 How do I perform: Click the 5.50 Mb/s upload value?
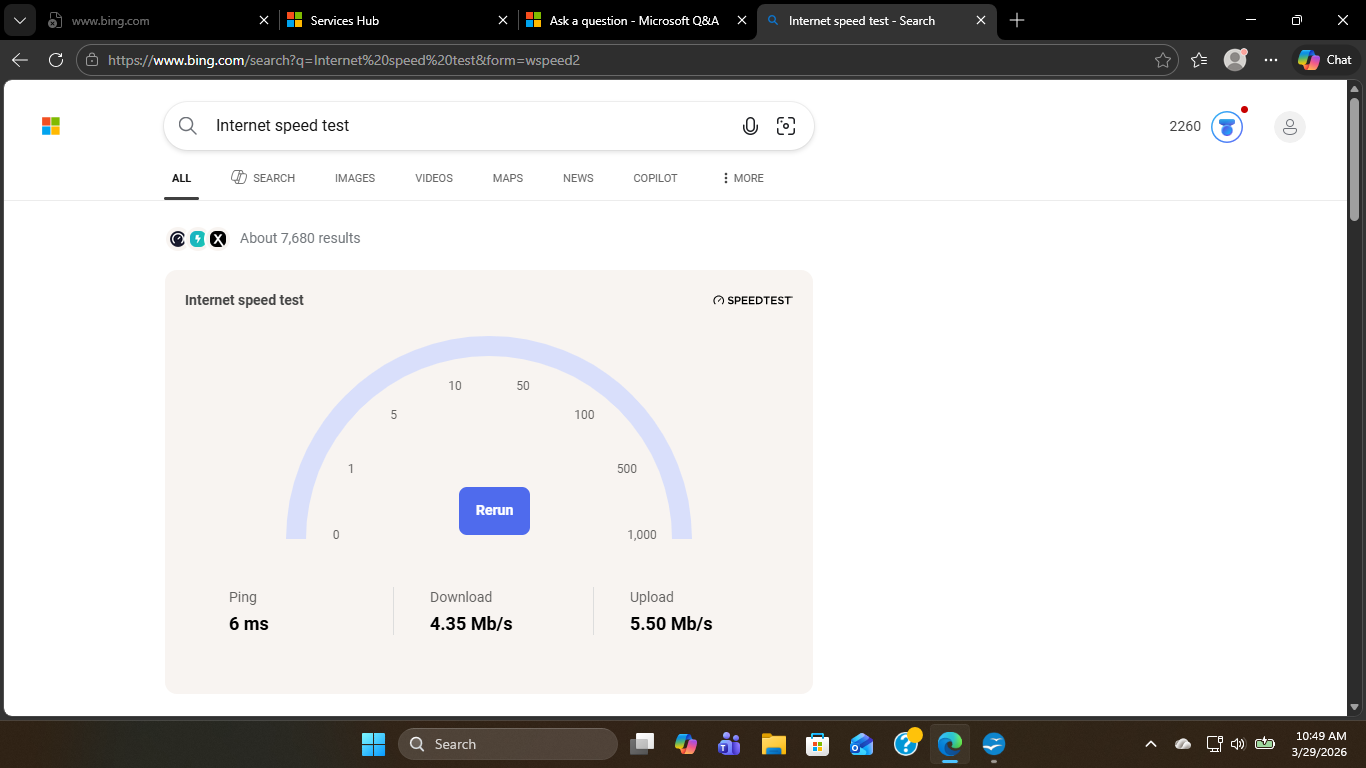671,624
